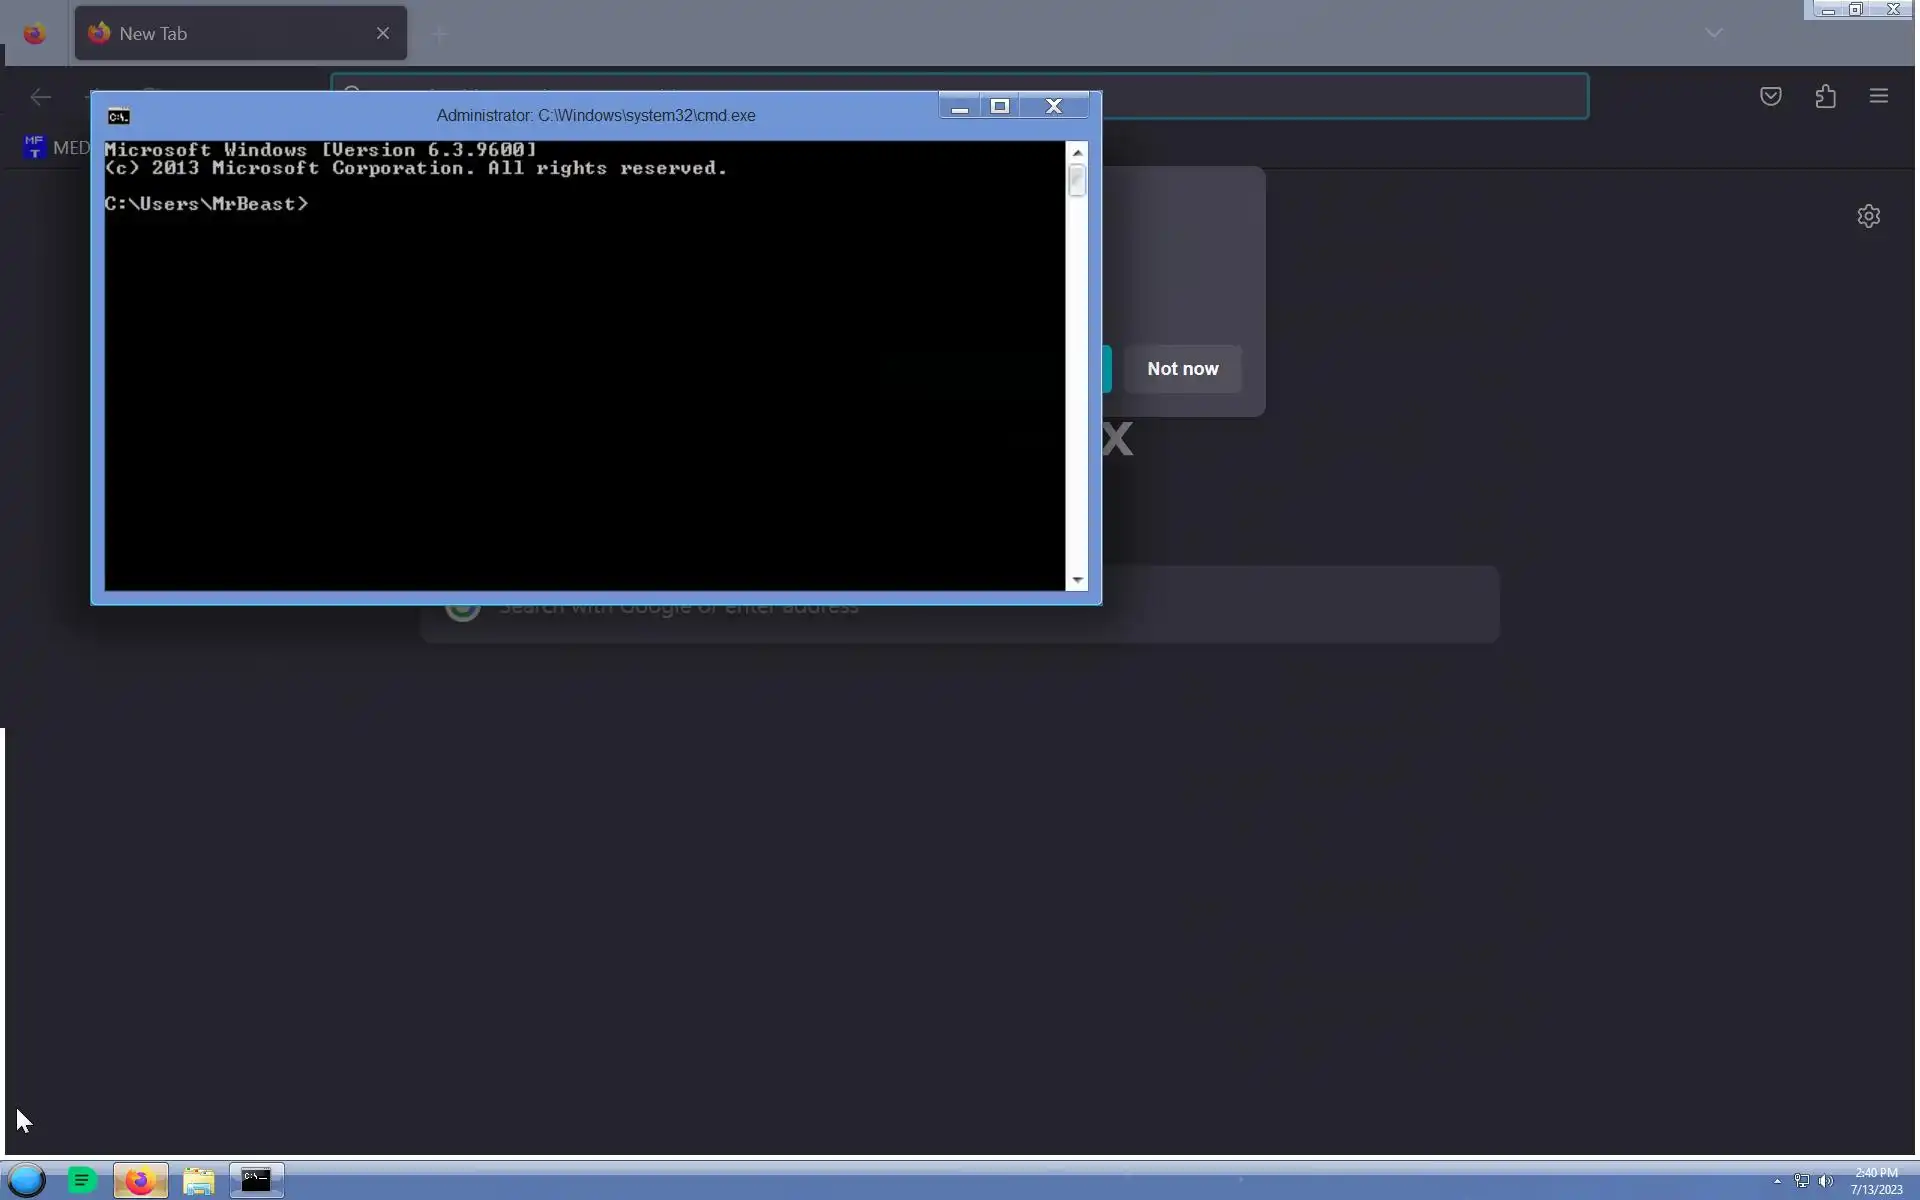This screenshot has width=1920, height=1200.
Task: Click the Not now button
Action: tap(1182, 369)
